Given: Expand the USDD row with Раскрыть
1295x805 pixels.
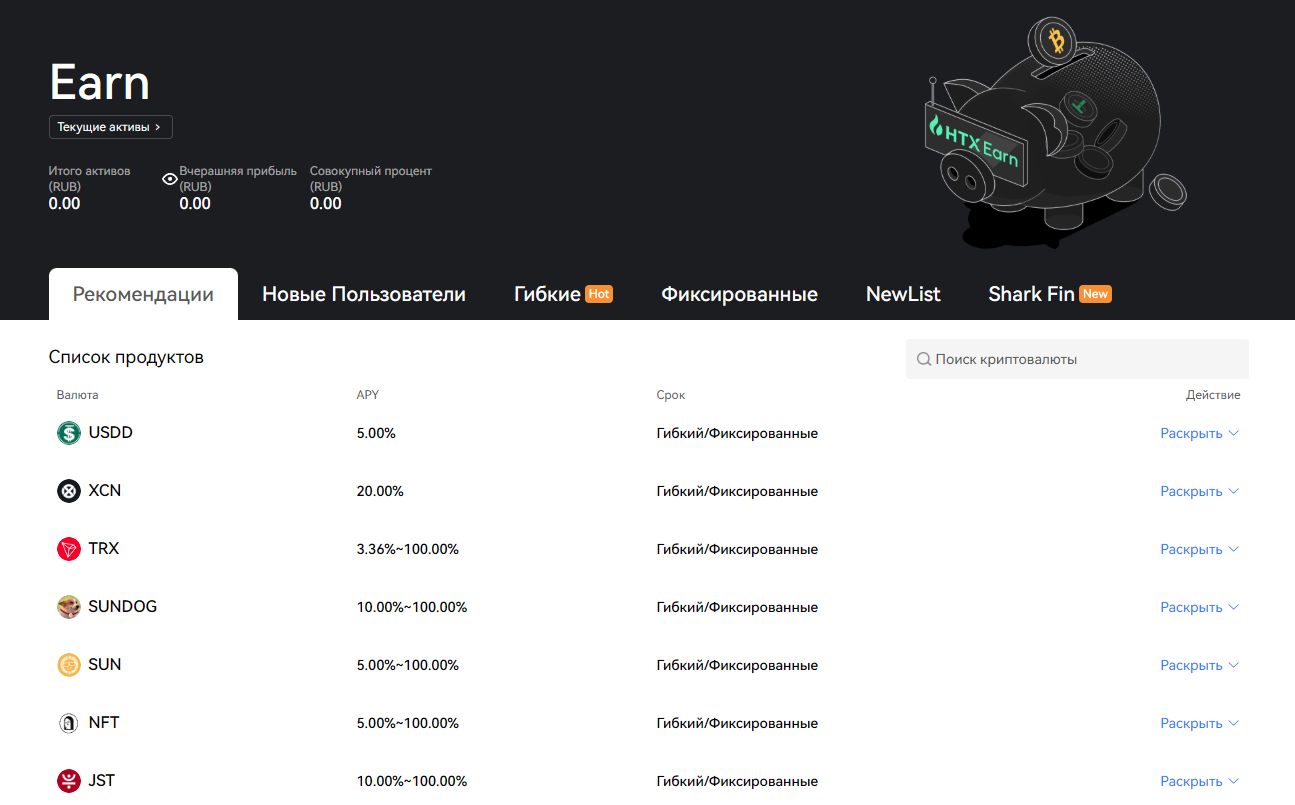Looking at the screenshot, I should point(1199,434).
